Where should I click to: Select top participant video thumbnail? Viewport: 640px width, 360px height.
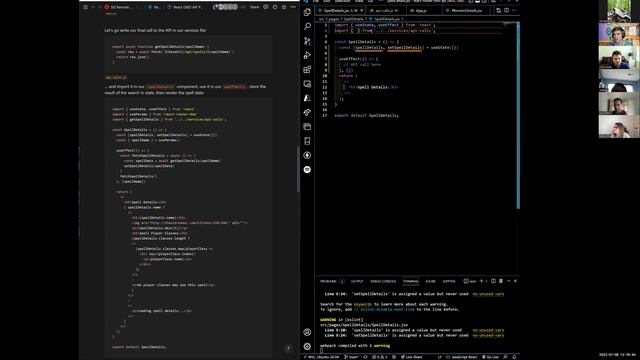(619, 11)
